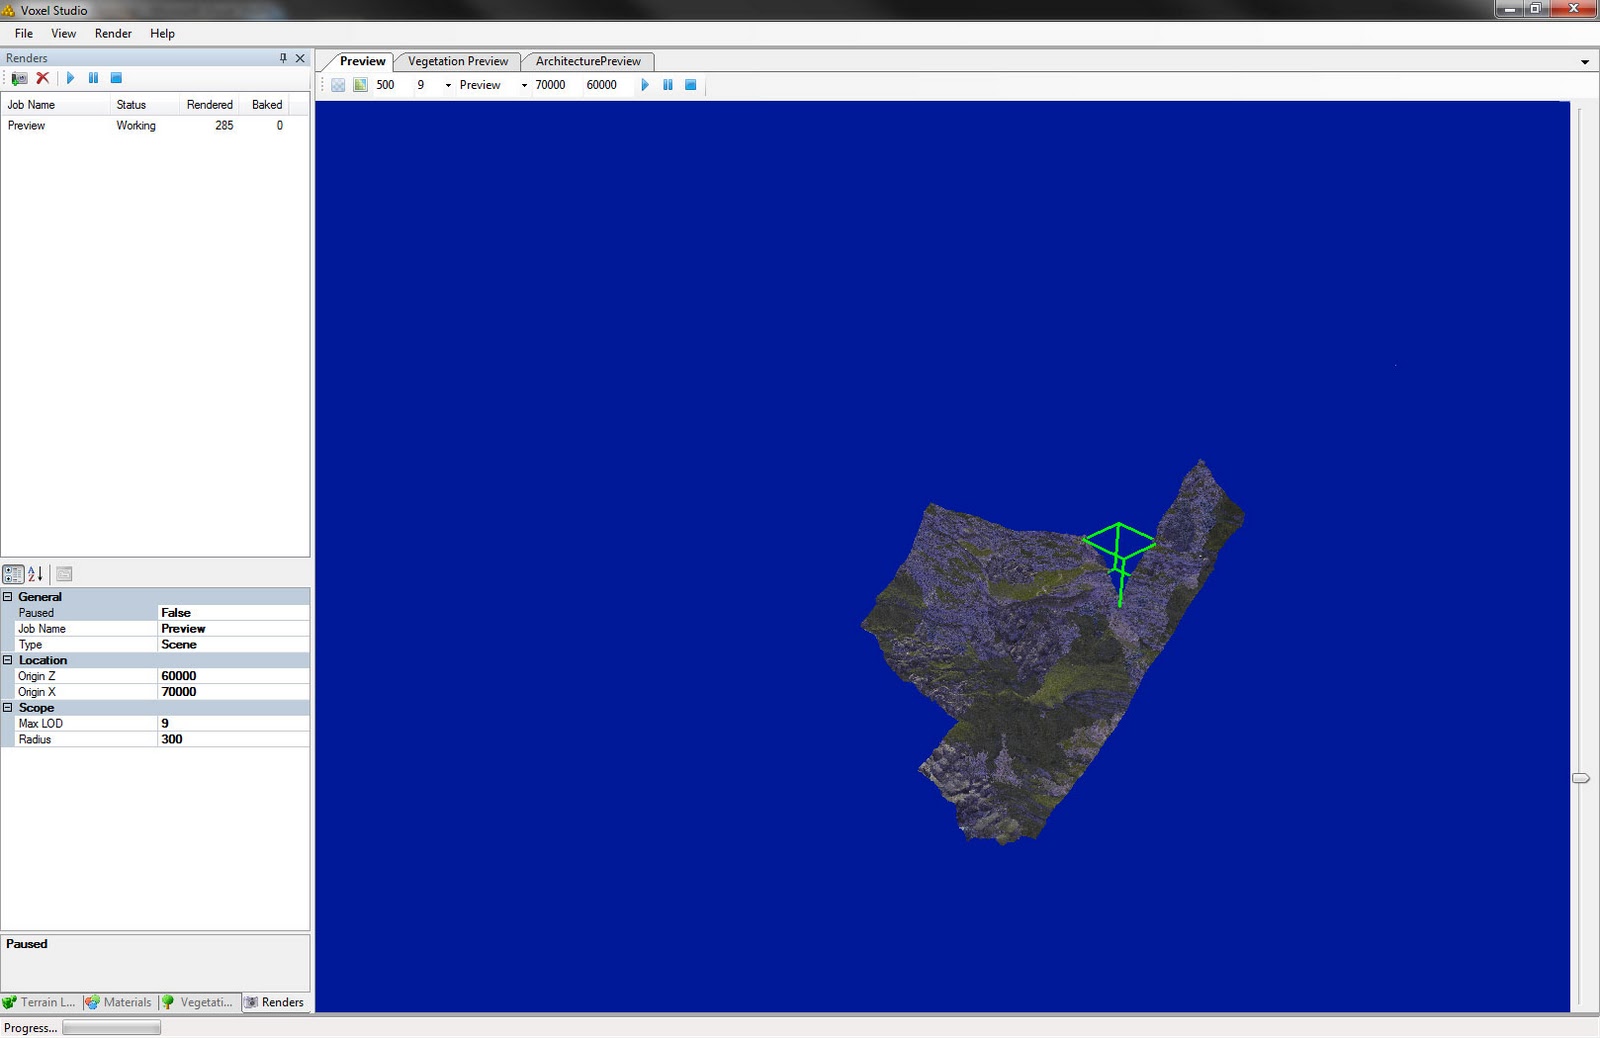Start the preview render with the play button
This screenshot has height=1038, width=1600.
pyautogui.click(x=645, y=85)
